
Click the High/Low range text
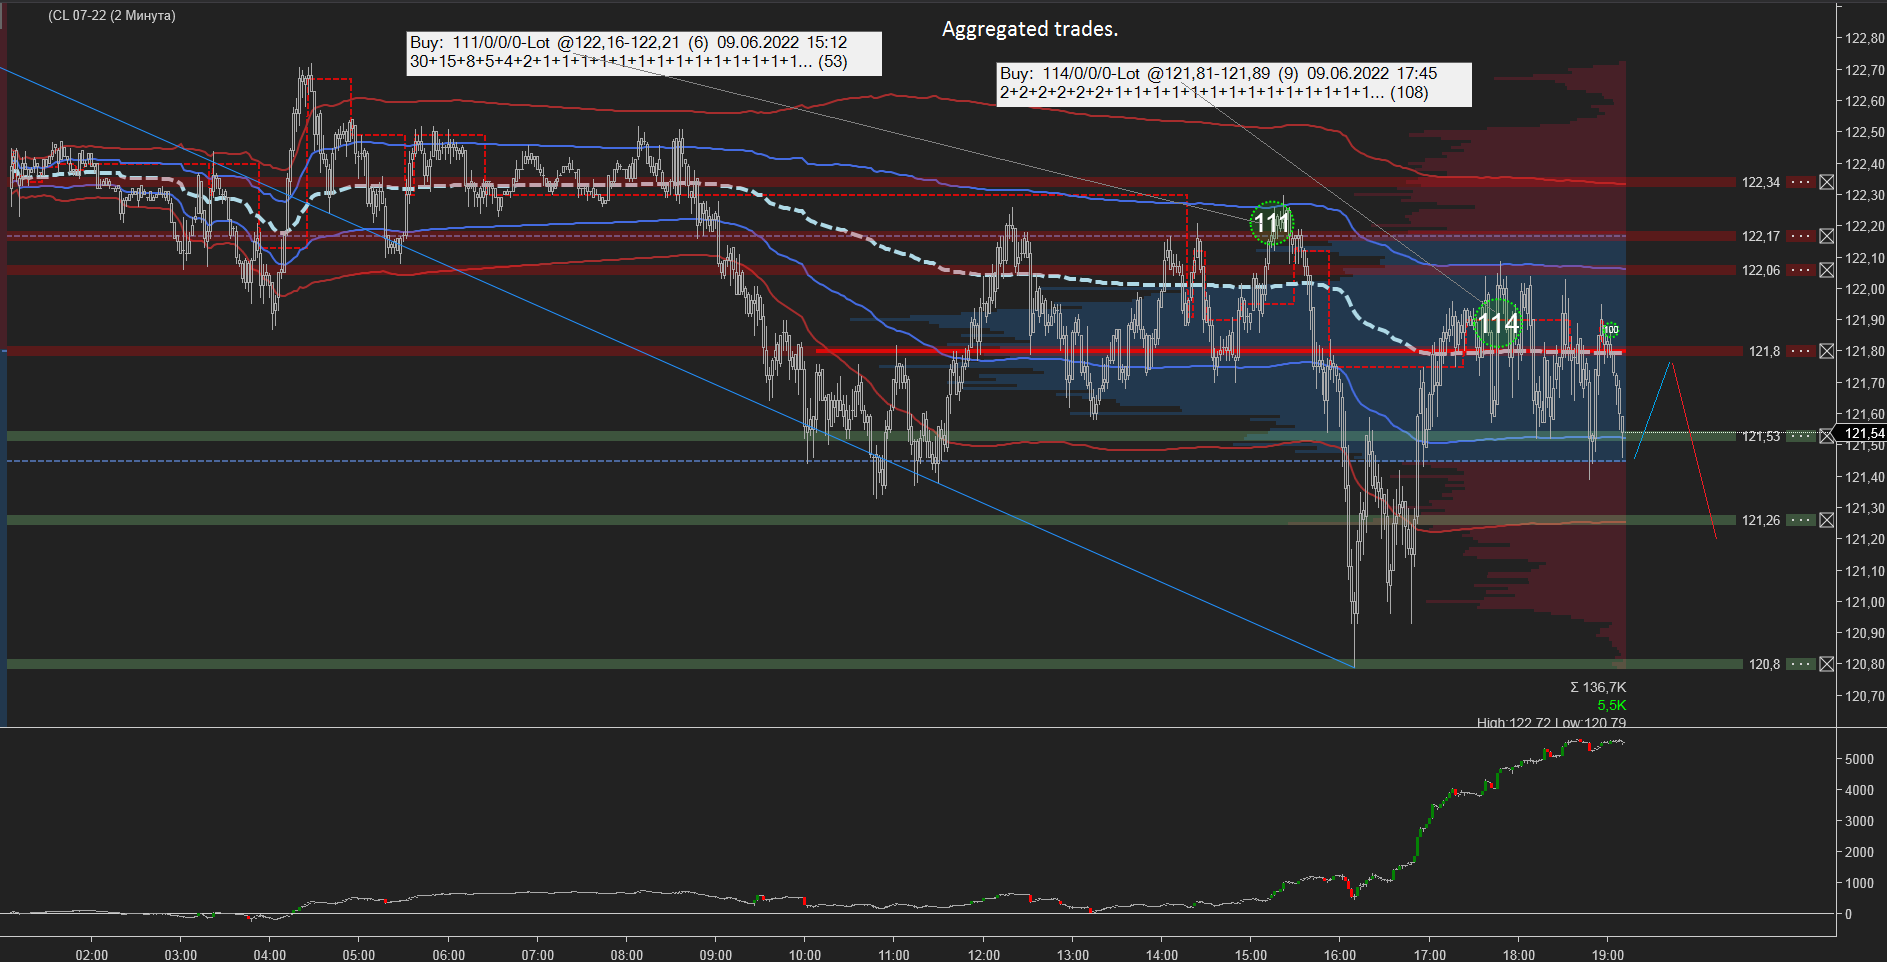pos(1551,721)
